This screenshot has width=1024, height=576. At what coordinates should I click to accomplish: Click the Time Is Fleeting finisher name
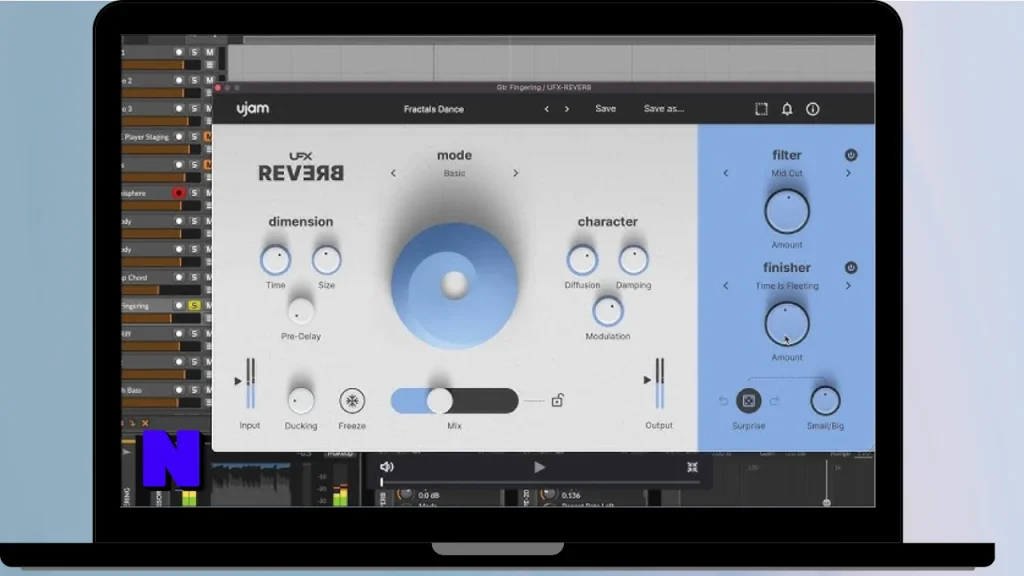click(787, 286)
